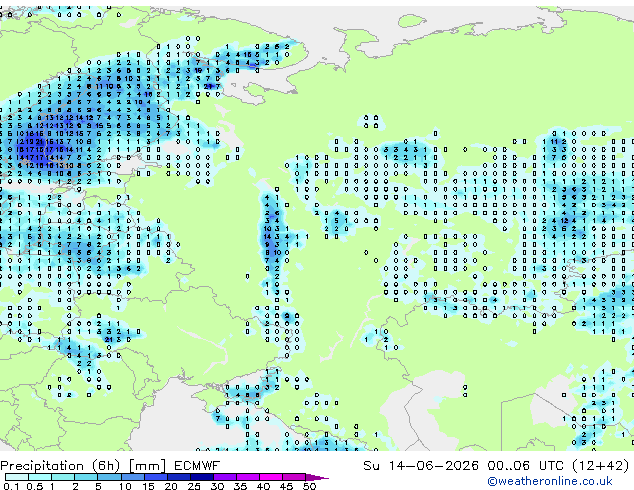Pick the 2 to 5 mm legend swatch
Image resolution: width=634 pixels, height=490 pixels.
pyautogui.click(x=86, y=477)
